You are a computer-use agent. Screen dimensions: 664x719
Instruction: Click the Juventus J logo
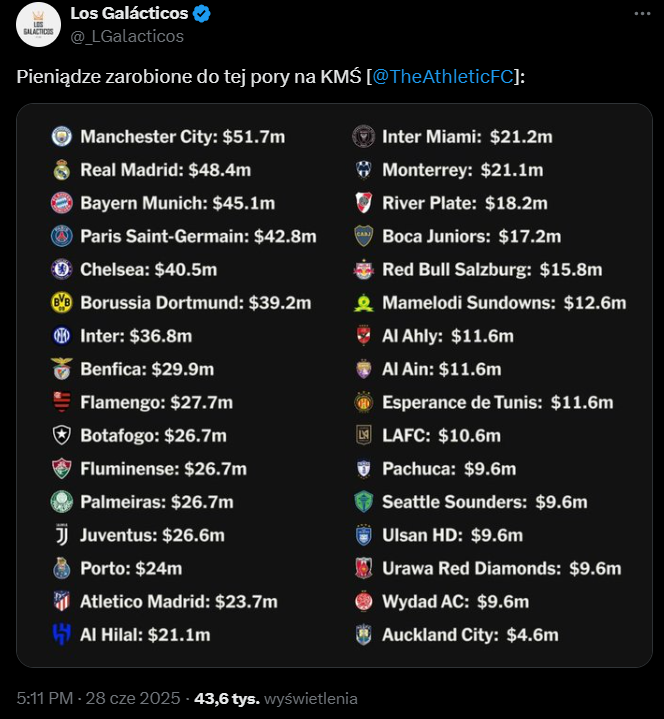(62, 535)
